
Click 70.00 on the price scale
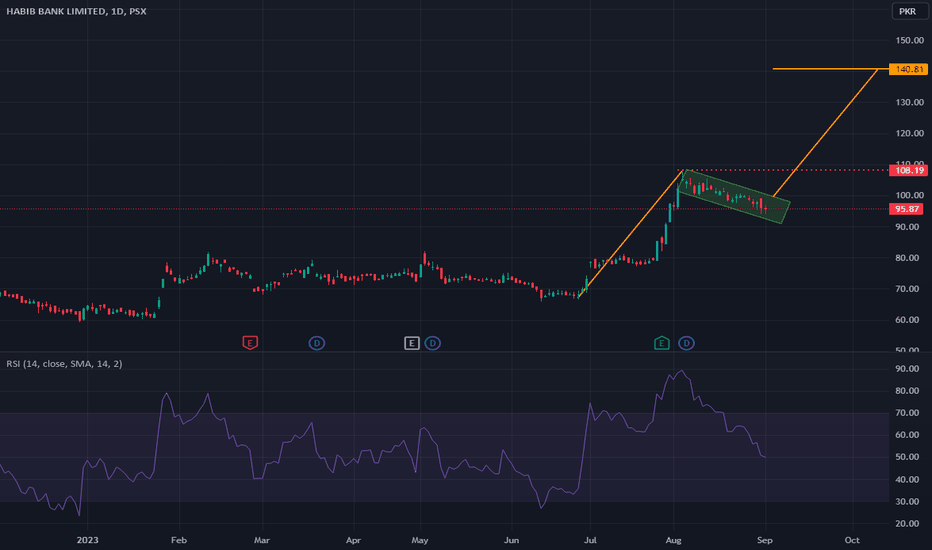click(x=907, y=289)
